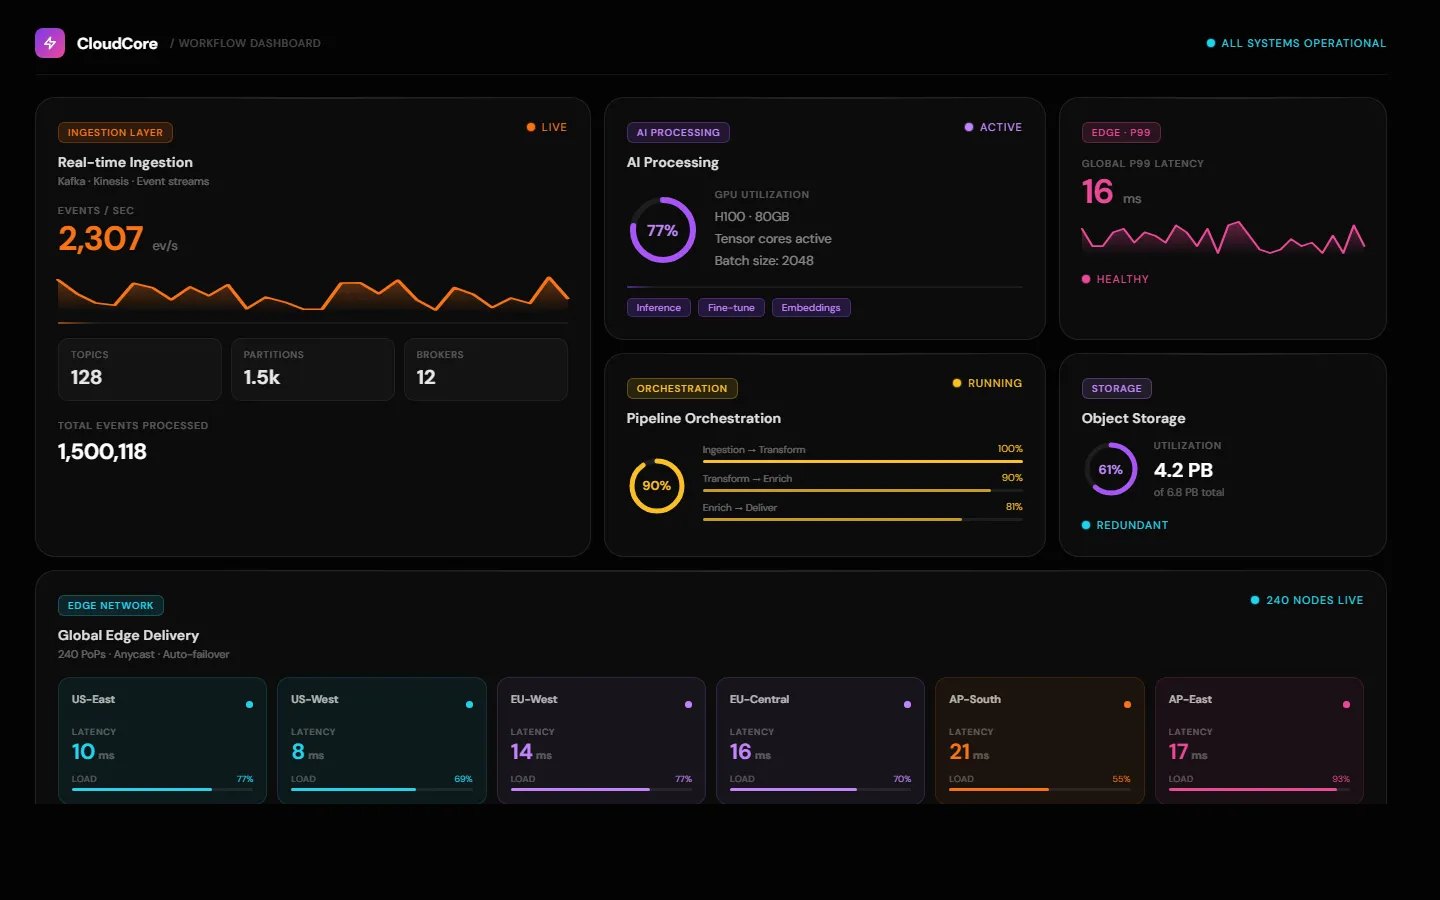This screenshot has width=1440, height=900.
Task: Click the ACTIVE status dot on AI Processing
Action: (x=967, y=127)
